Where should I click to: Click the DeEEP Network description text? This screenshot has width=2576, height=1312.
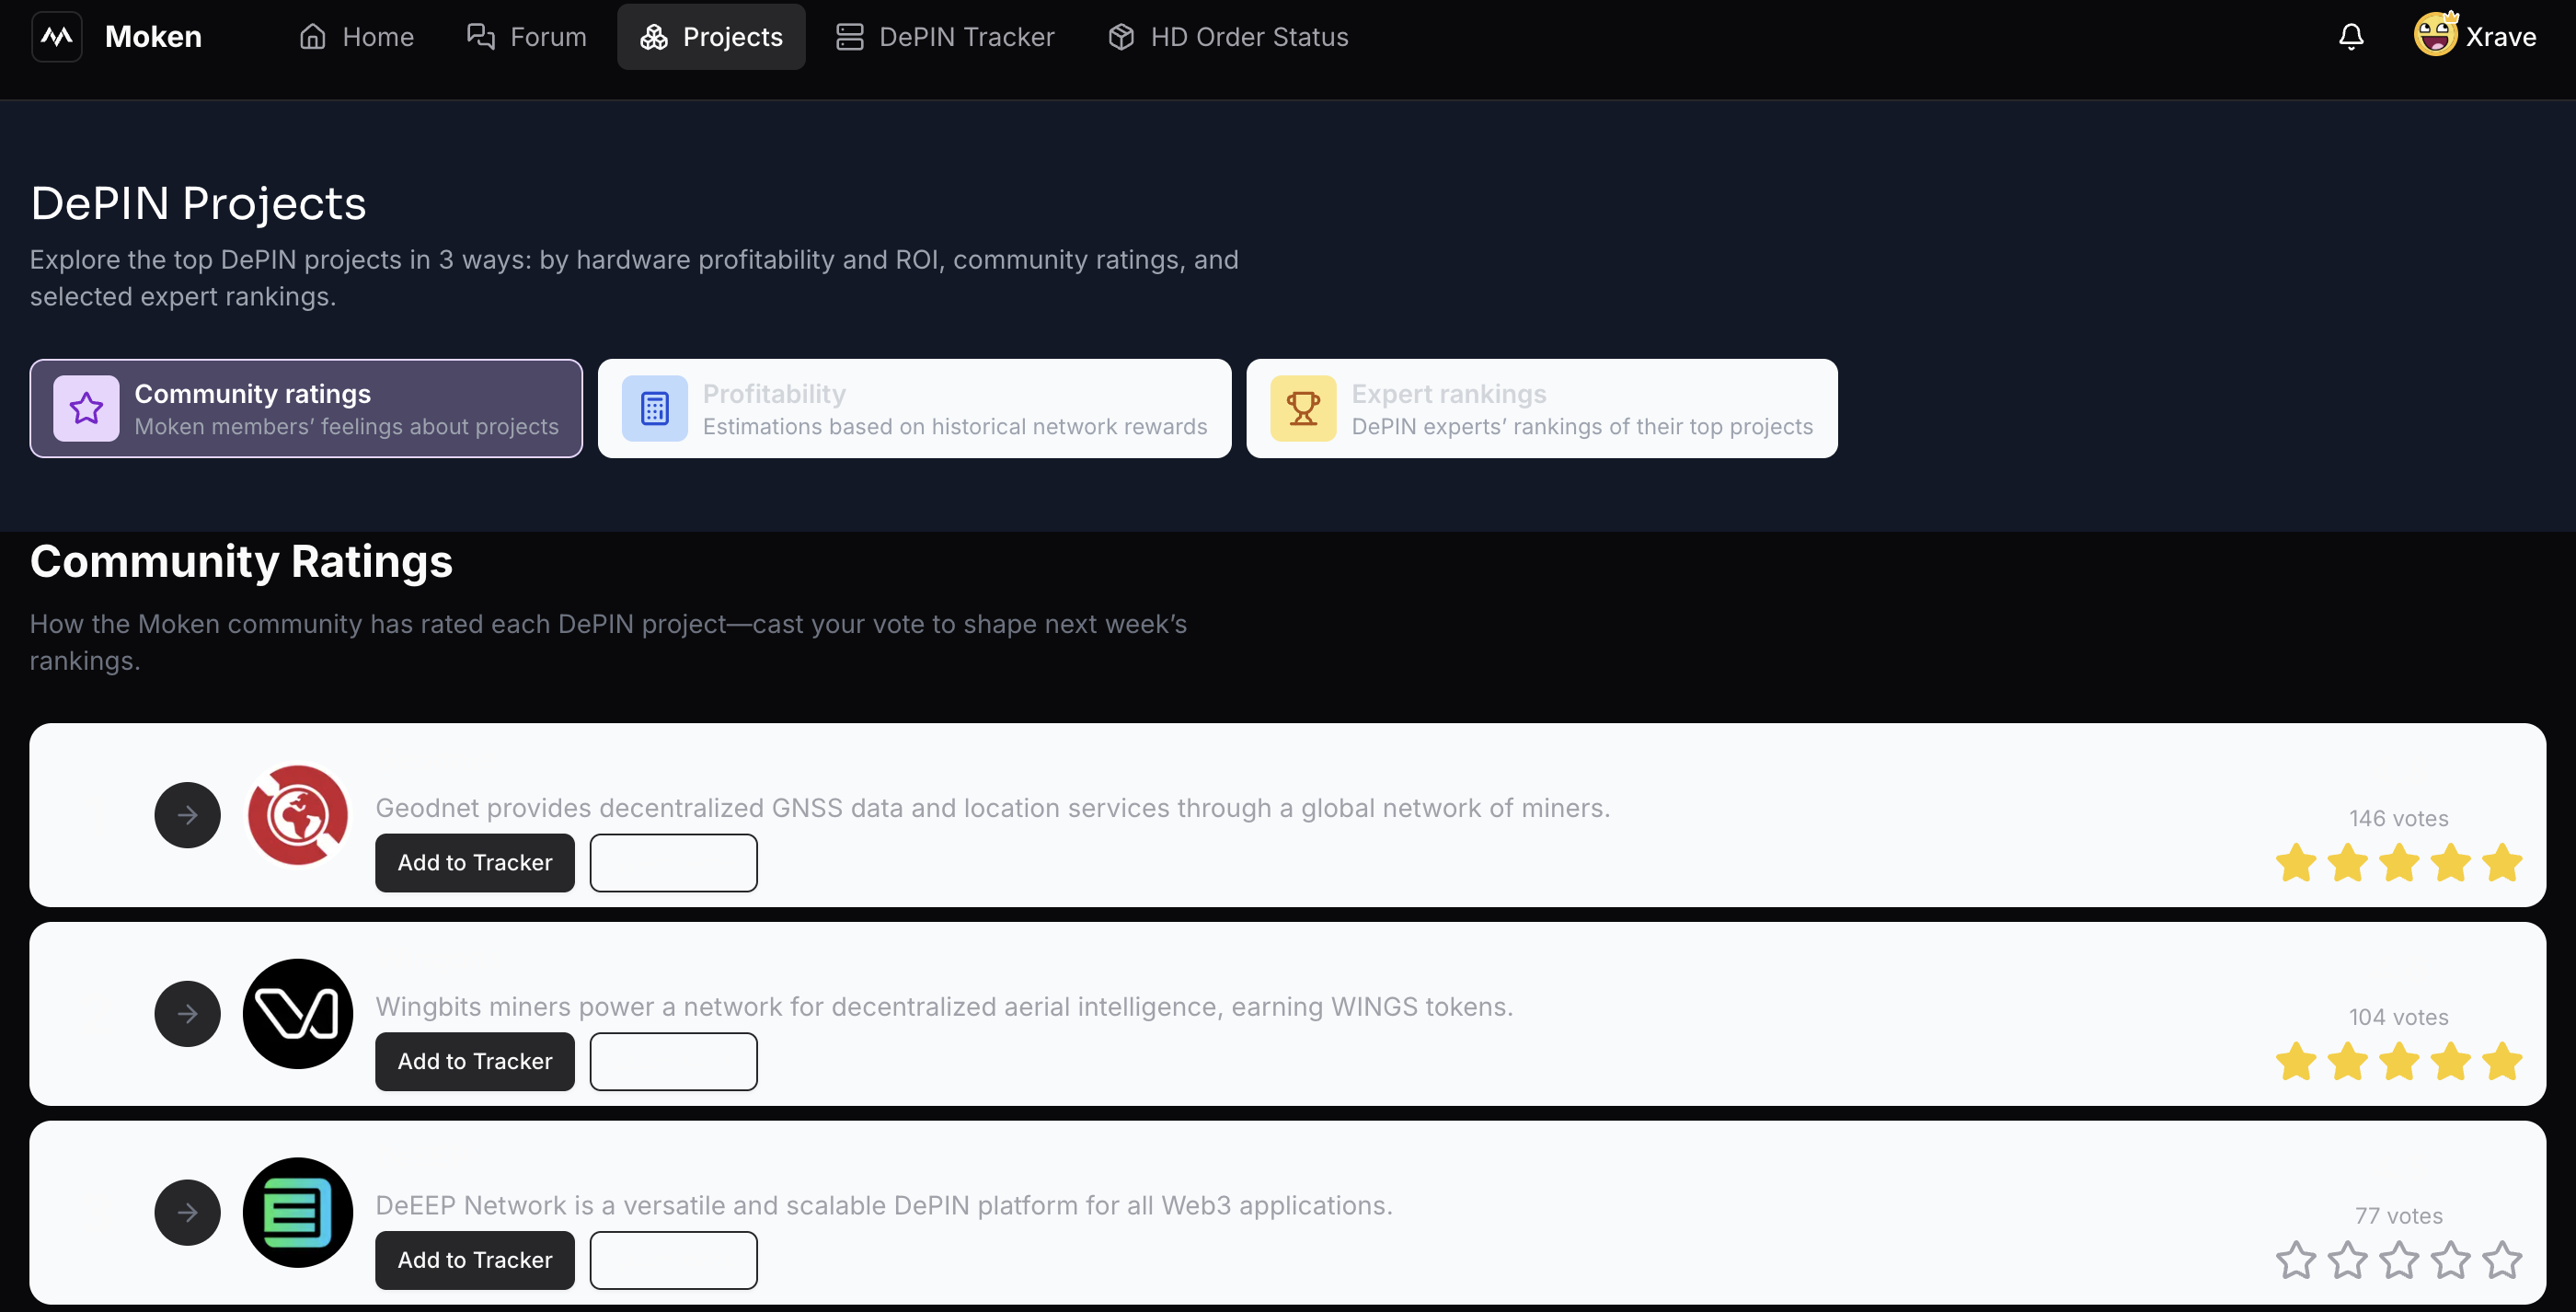tap(884, 1206)
